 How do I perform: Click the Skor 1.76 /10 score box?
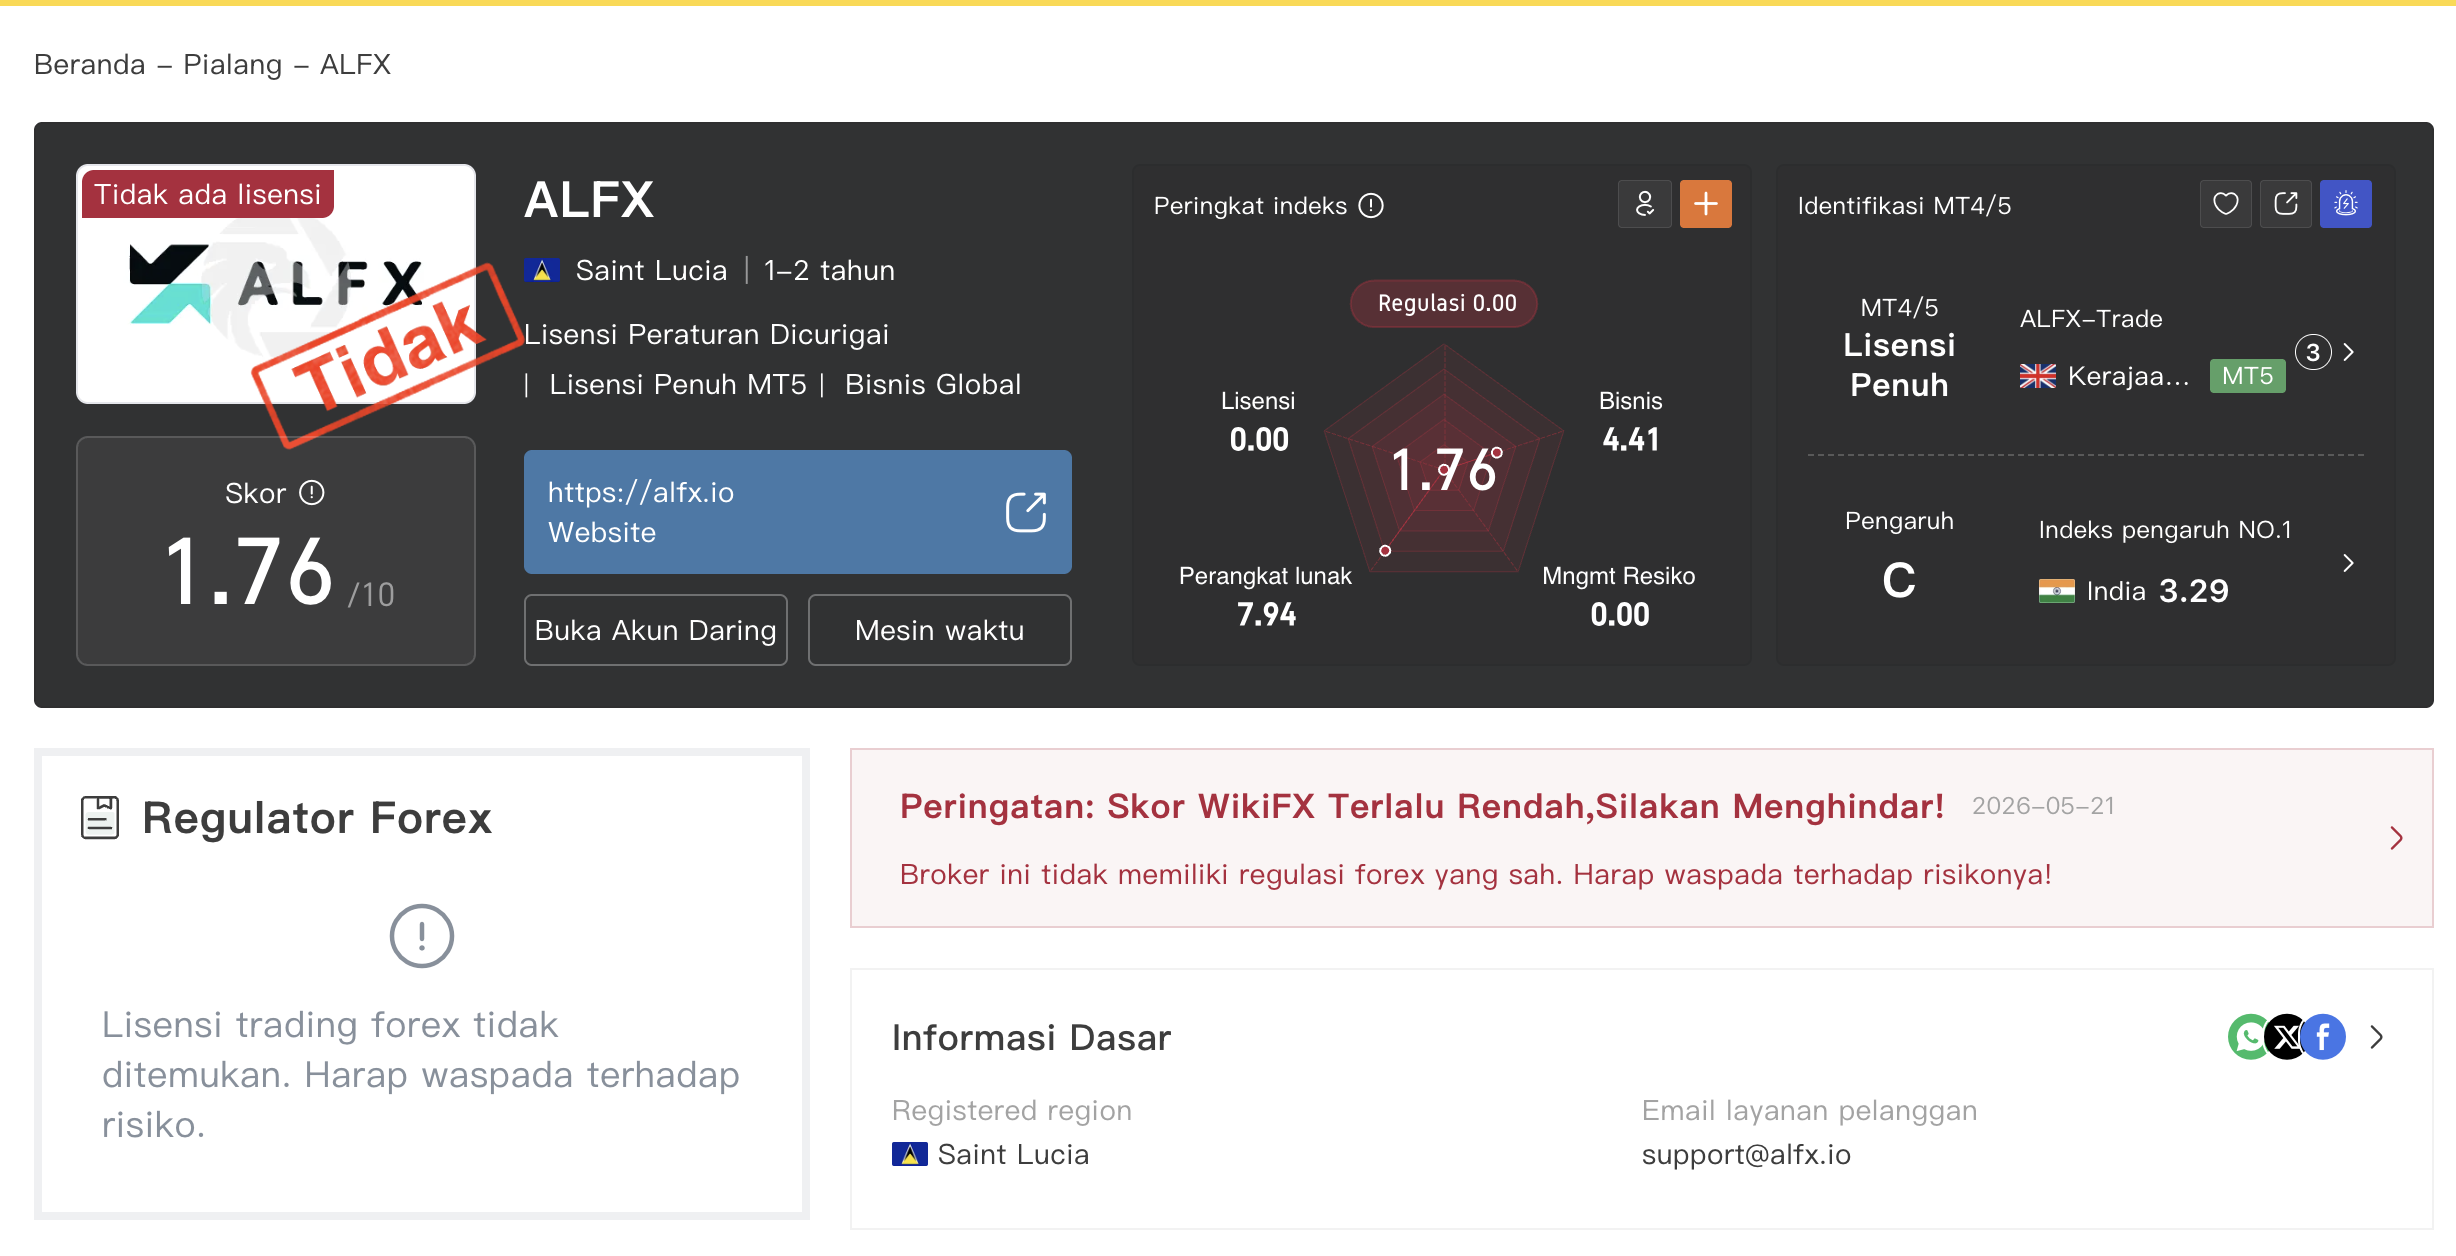click(276, 551)
